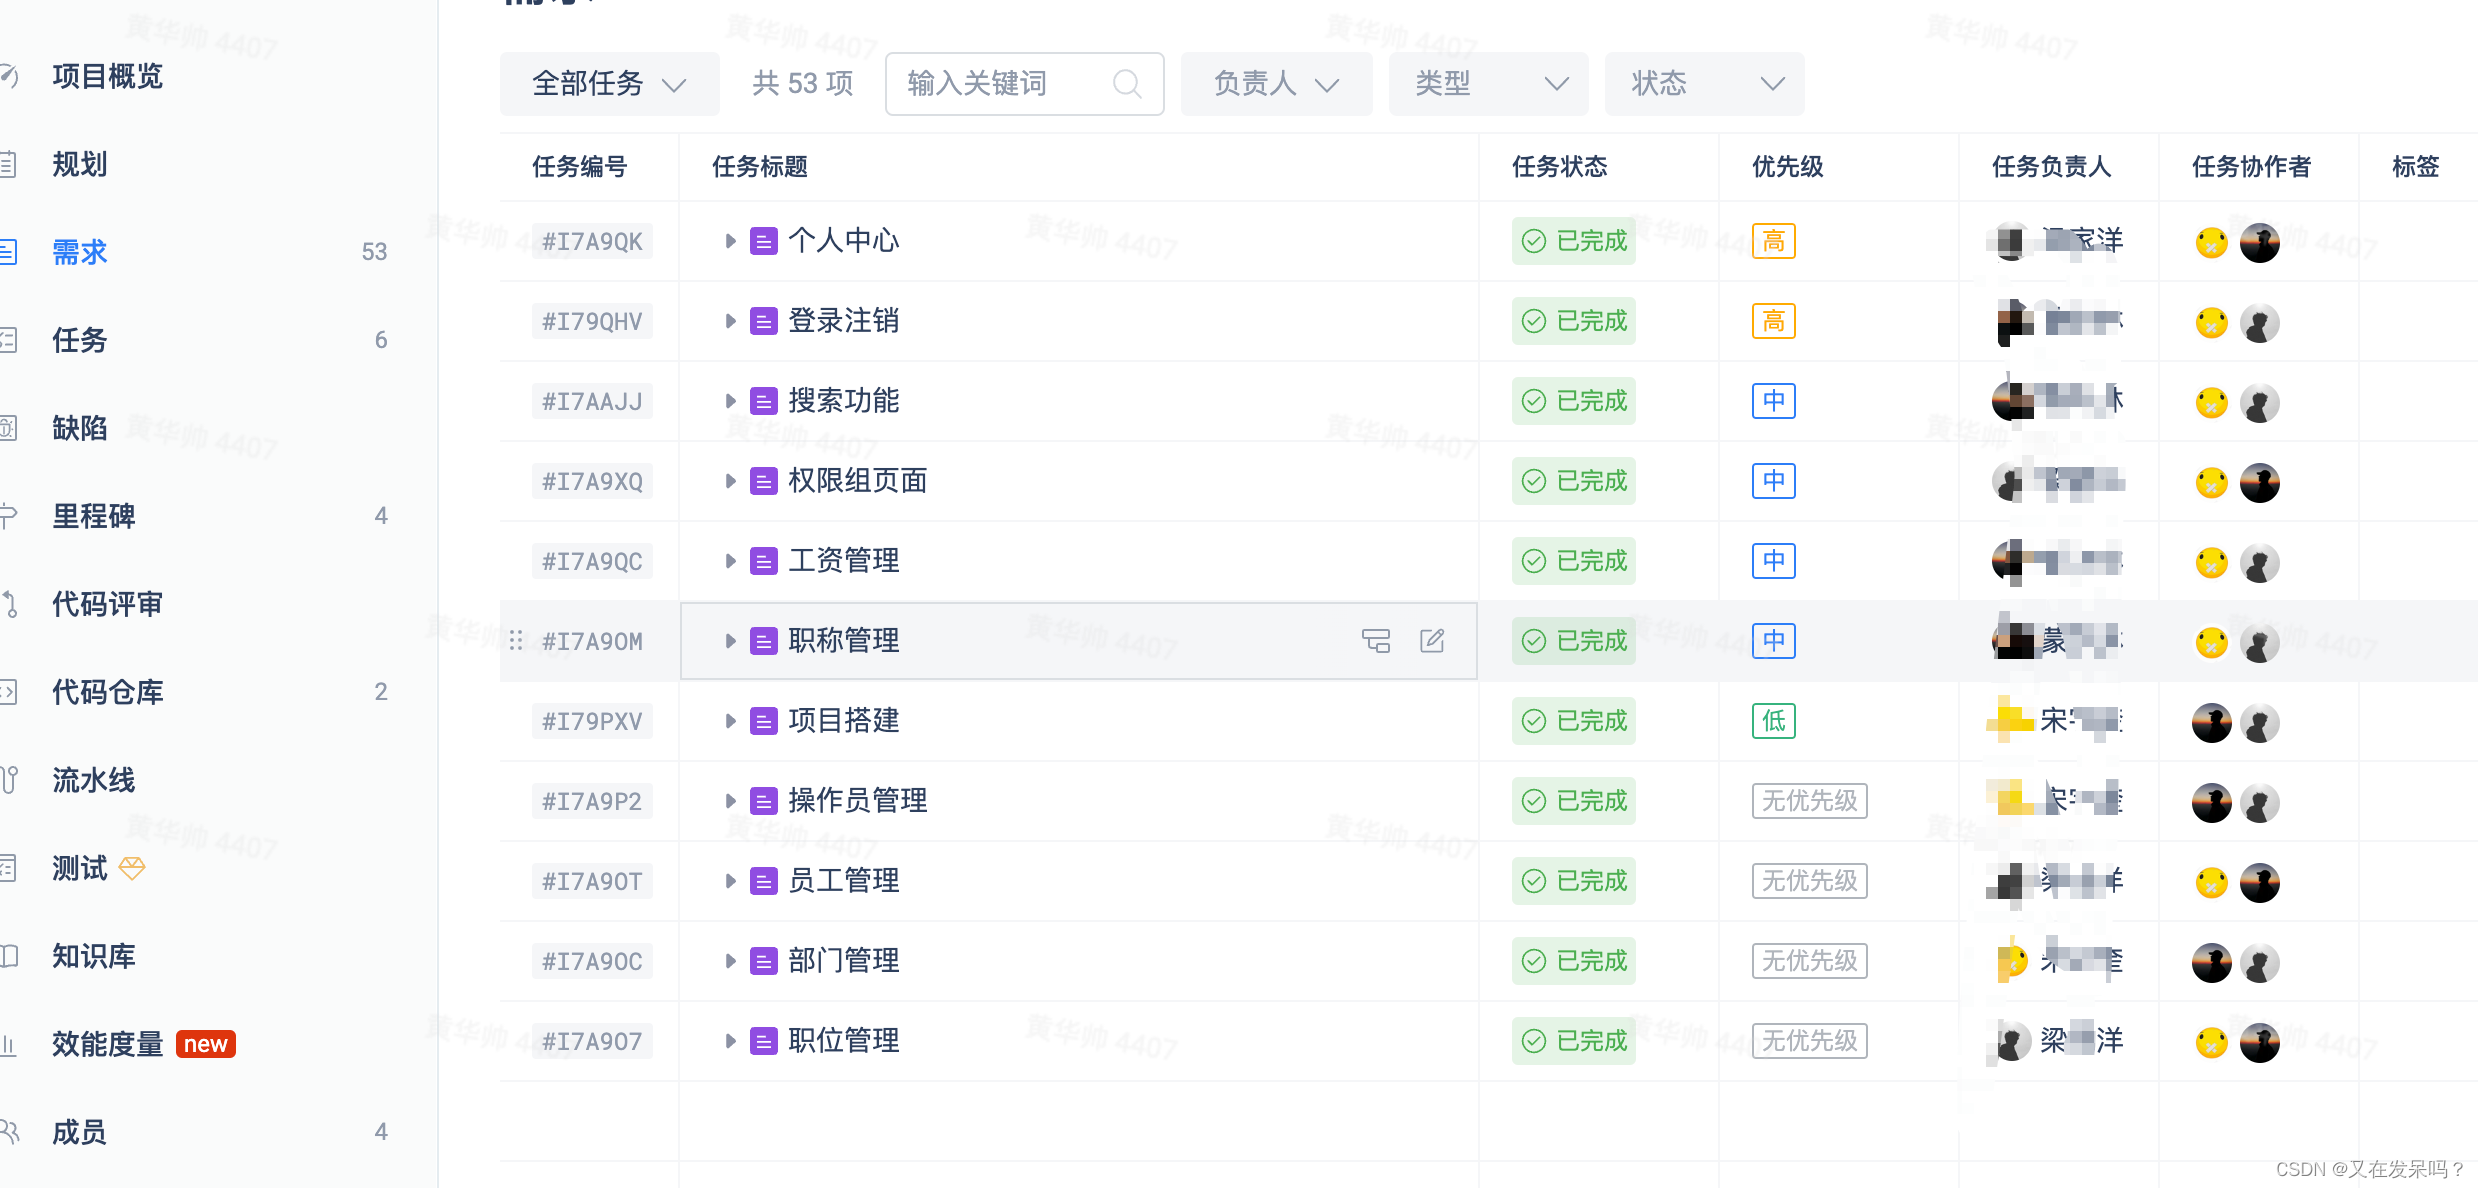Click the drag handle beside #I7A9OM

tap(516, 640)
